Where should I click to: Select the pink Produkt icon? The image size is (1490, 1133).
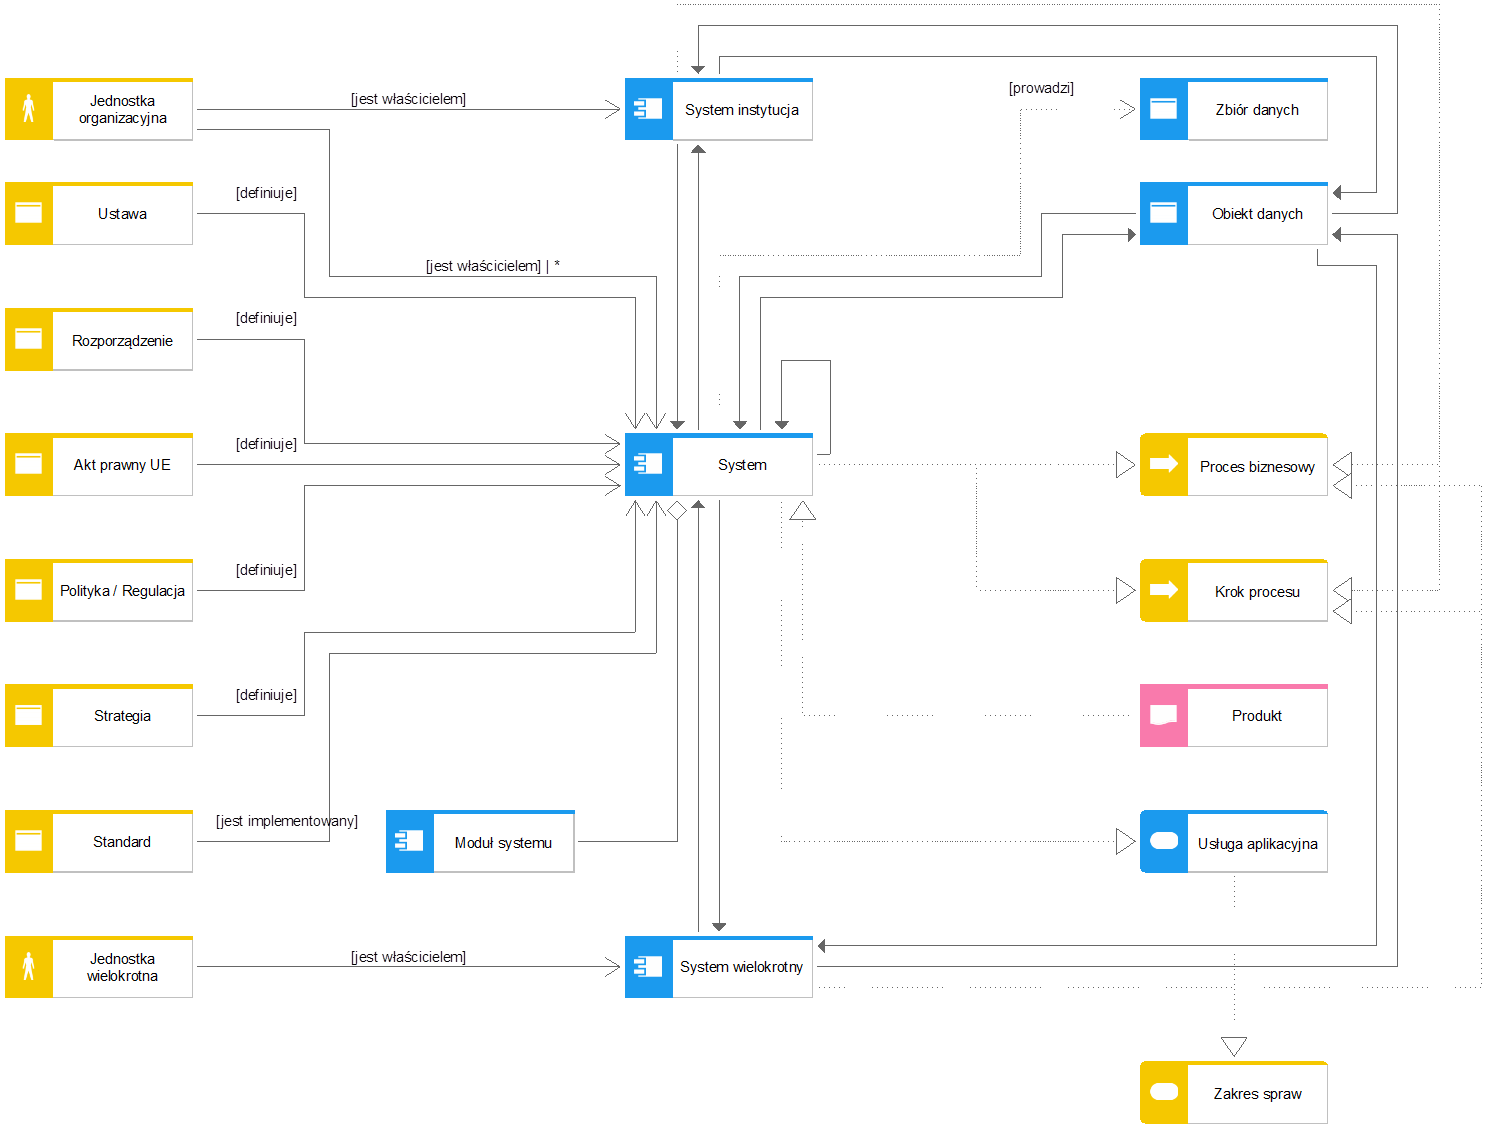1164,716
